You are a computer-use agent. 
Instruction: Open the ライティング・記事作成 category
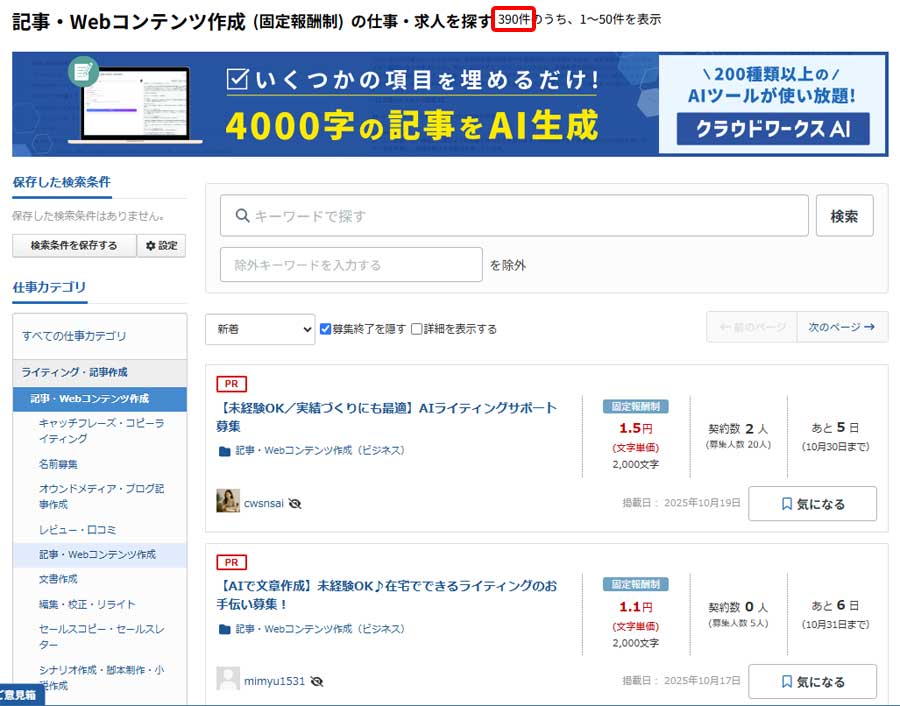(x=75, y=372)
